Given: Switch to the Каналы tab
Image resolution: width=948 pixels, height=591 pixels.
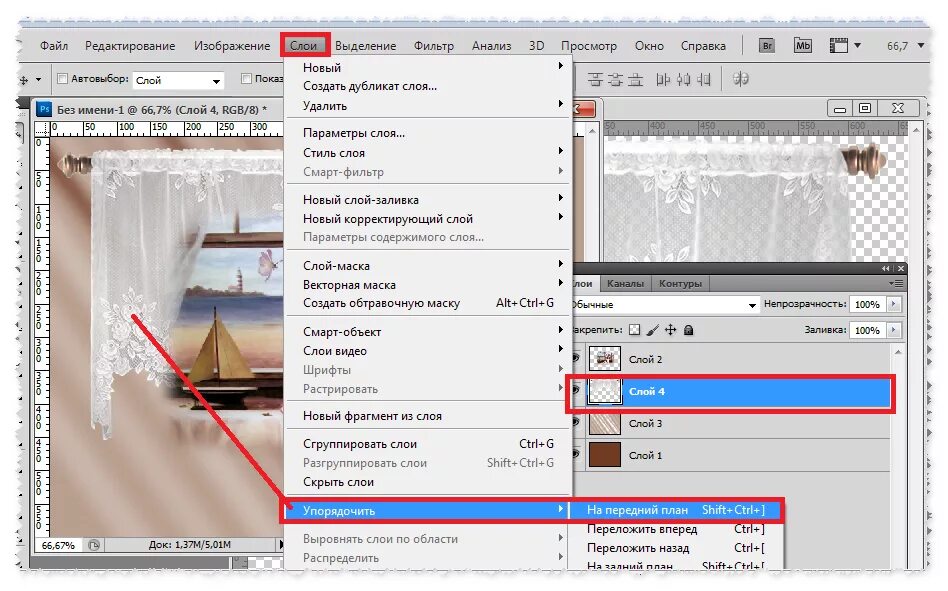Looking at the screenshot, I should (x=625, y=283).
